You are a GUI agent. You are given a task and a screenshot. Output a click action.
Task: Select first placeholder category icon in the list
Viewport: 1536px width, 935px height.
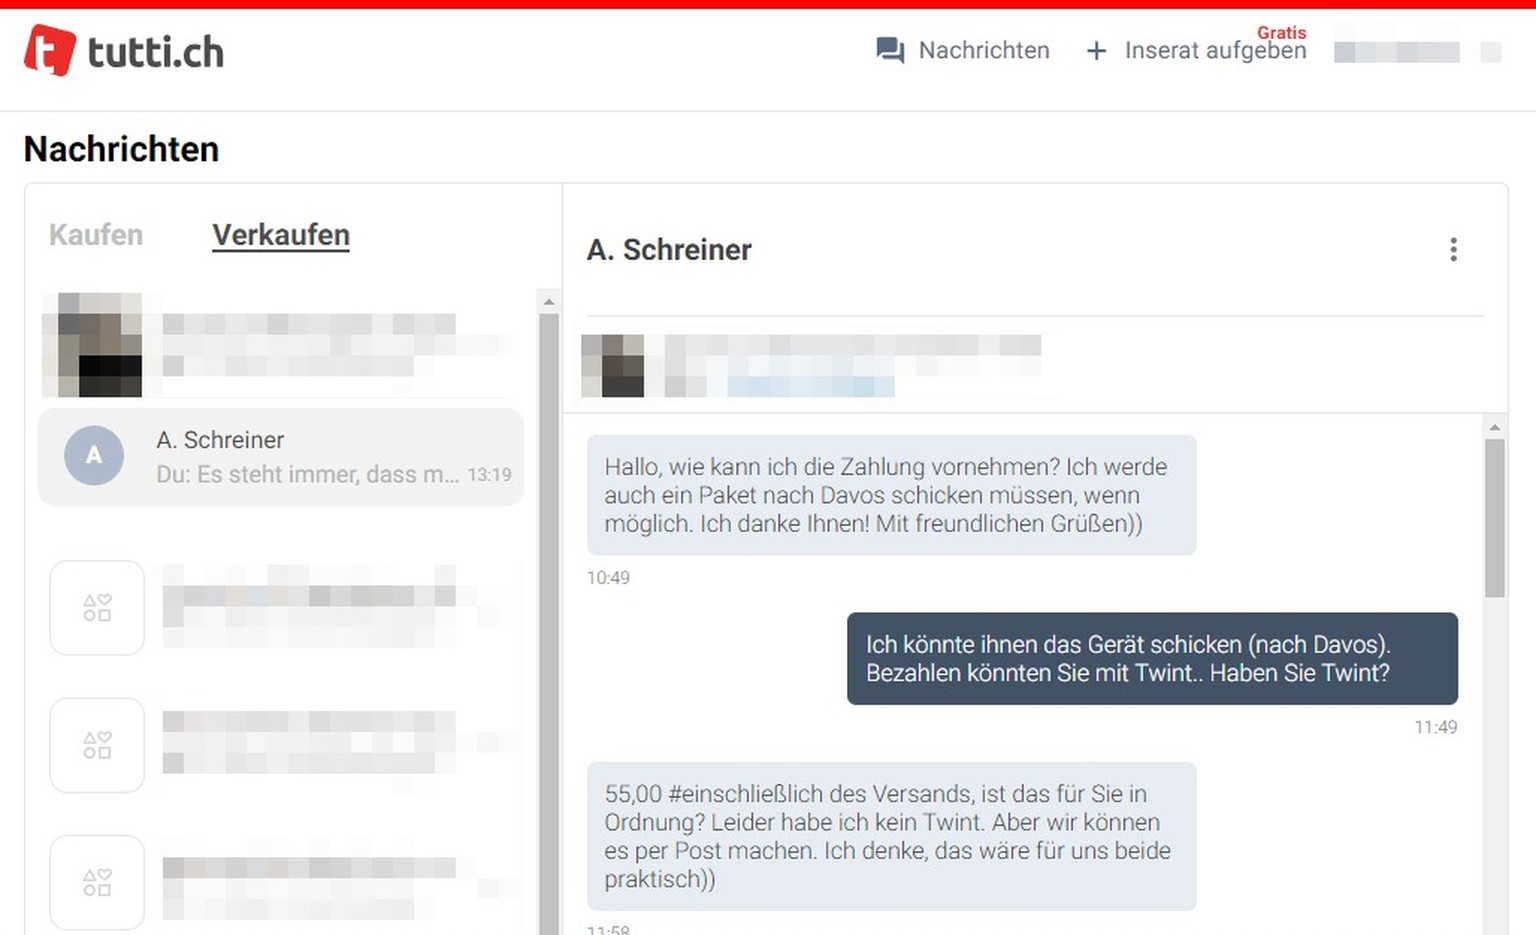coord(97,608)
